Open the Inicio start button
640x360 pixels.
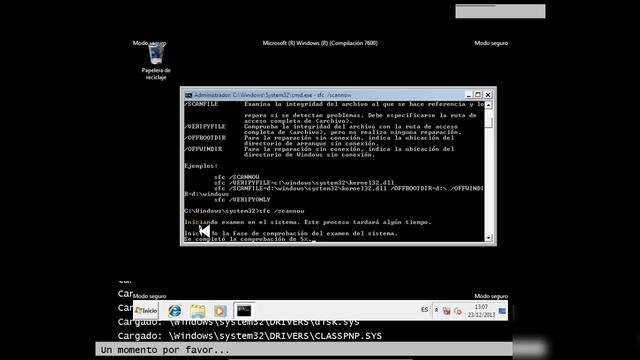pos(146,311)
